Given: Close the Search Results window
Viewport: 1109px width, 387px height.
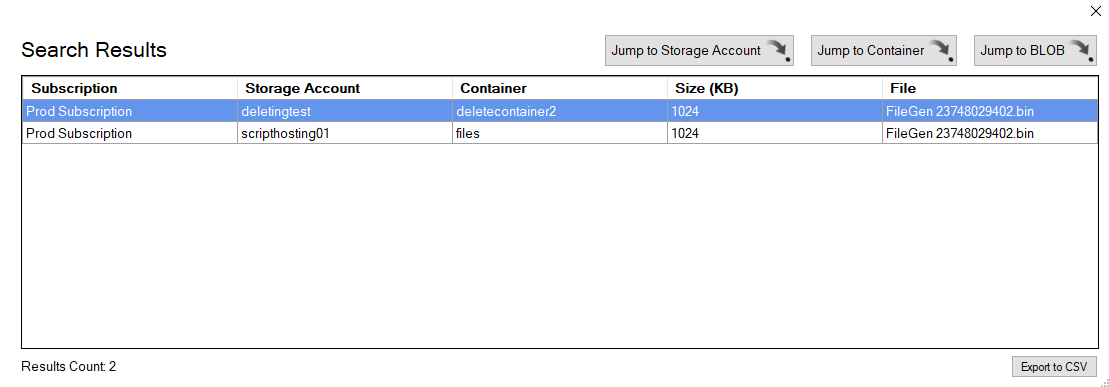Looking at the screenshot, I should (1096, 11).
